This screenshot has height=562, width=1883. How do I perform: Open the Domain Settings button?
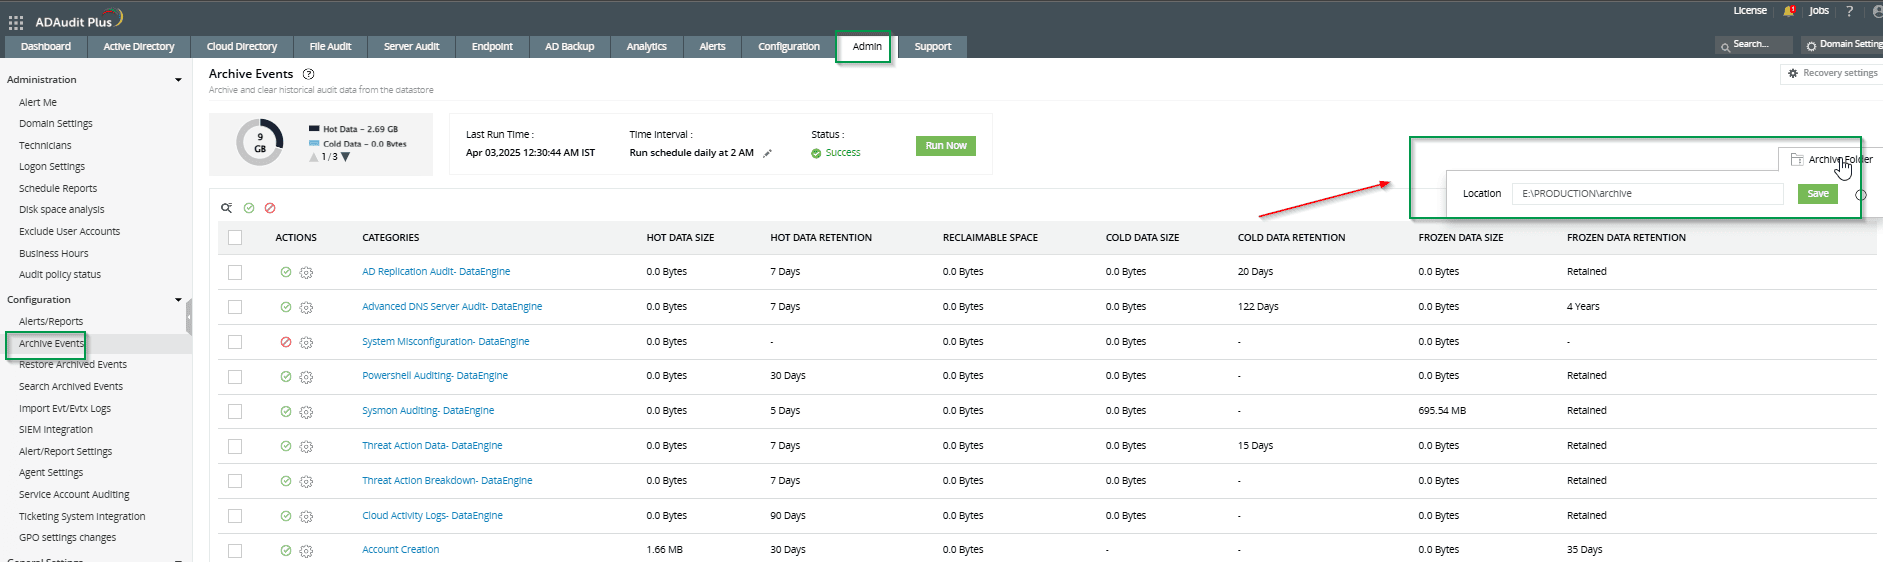[x=1844, y=45]
